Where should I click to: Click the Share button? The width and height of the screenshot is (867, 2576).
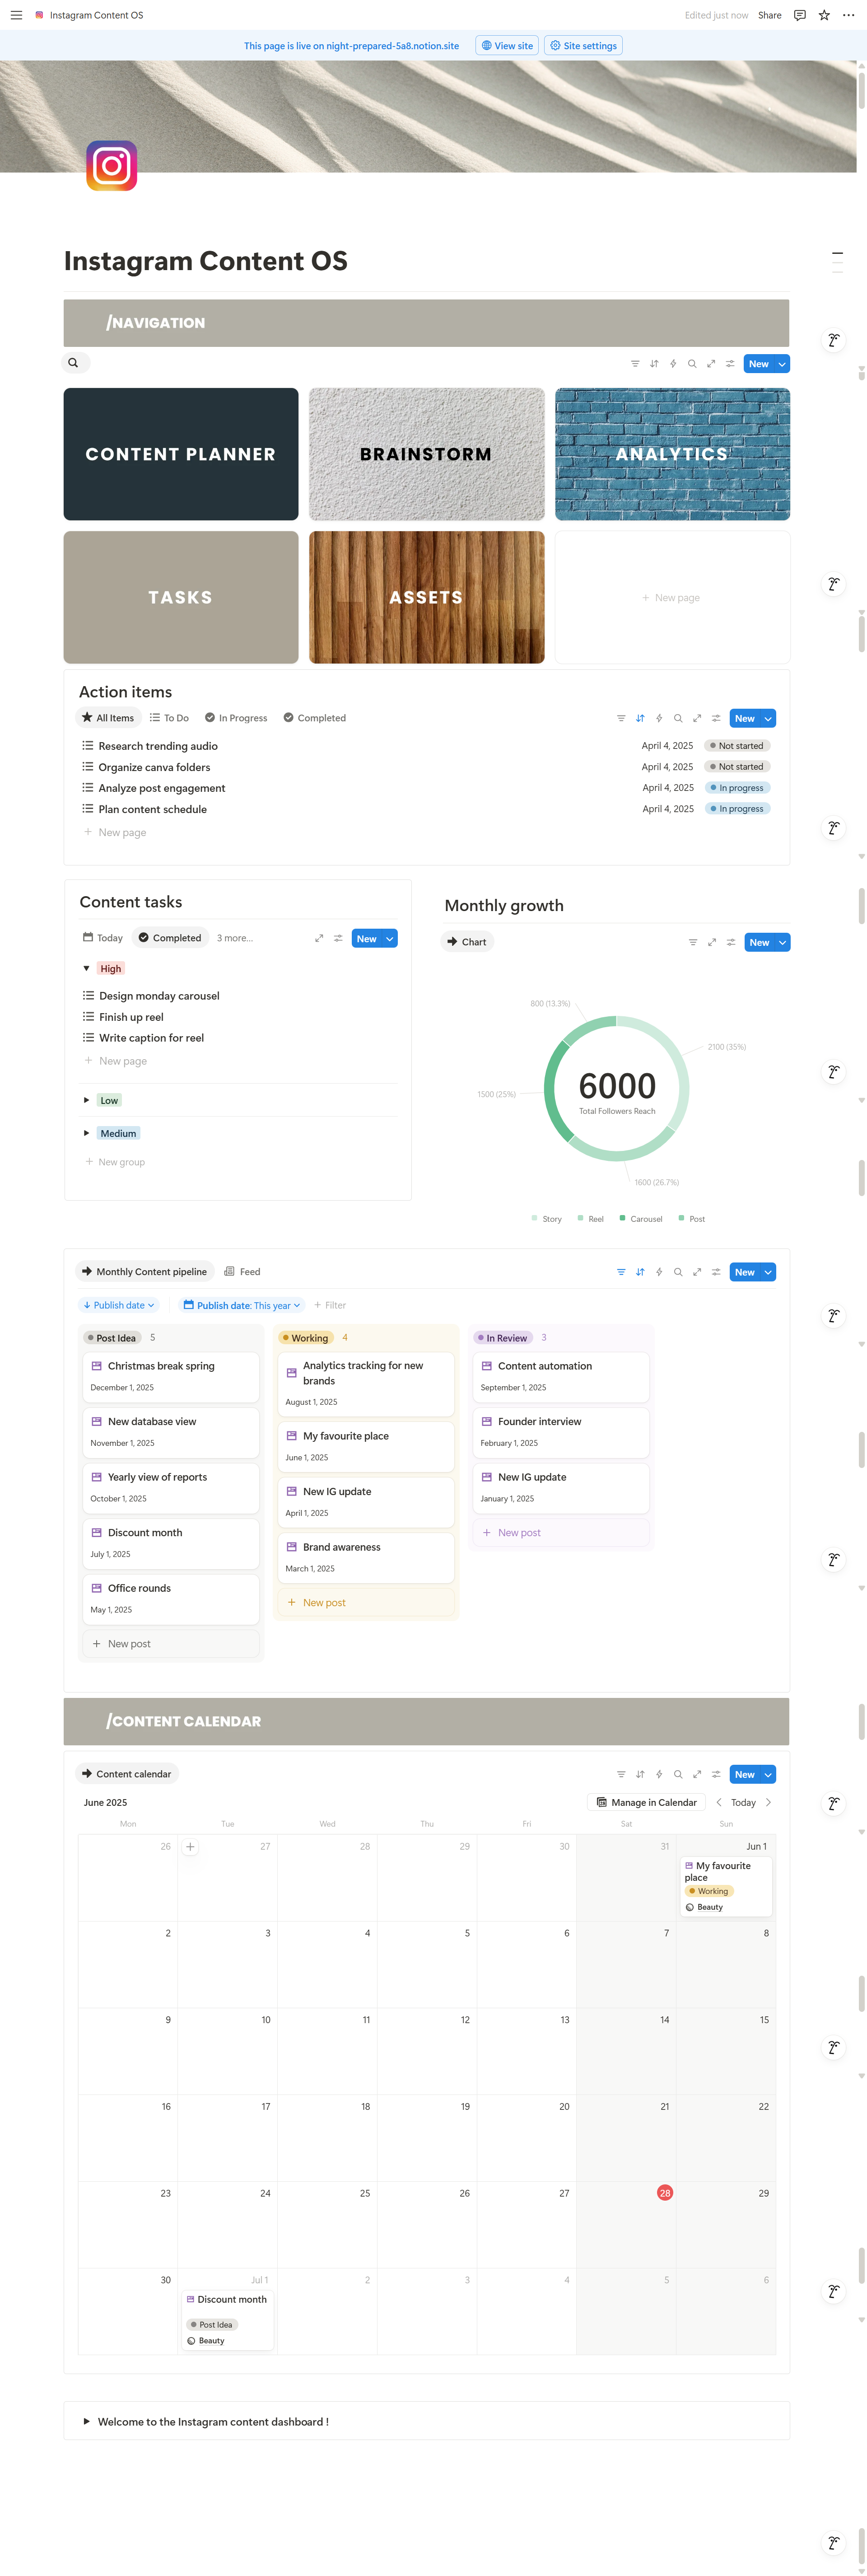click(770, 15)
